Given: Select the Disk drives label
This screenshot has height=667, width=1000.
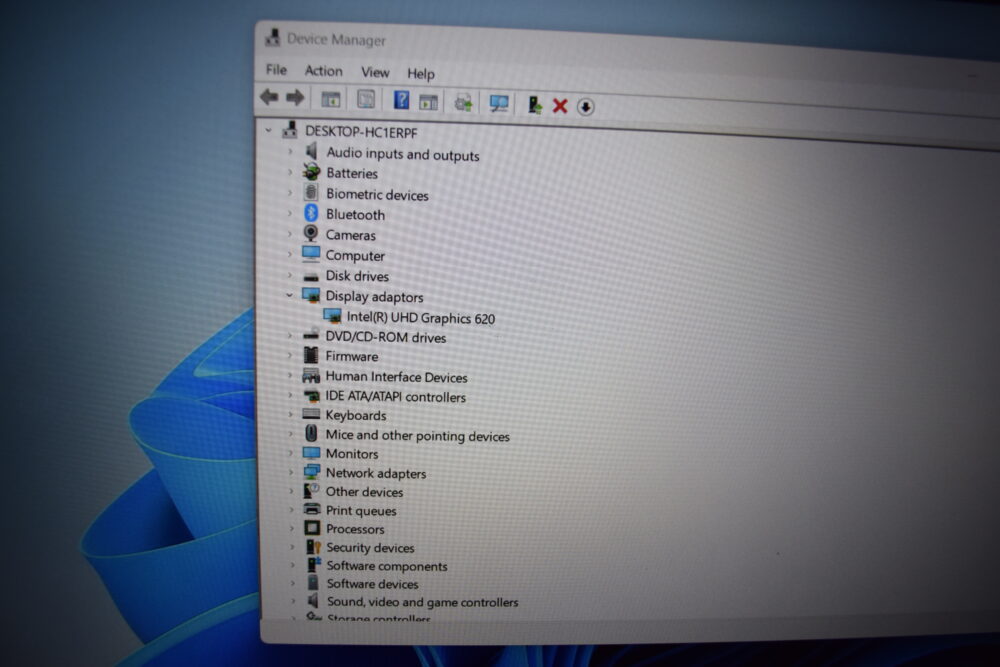Looking at the screenshot, I should click(x=357, y=276).
